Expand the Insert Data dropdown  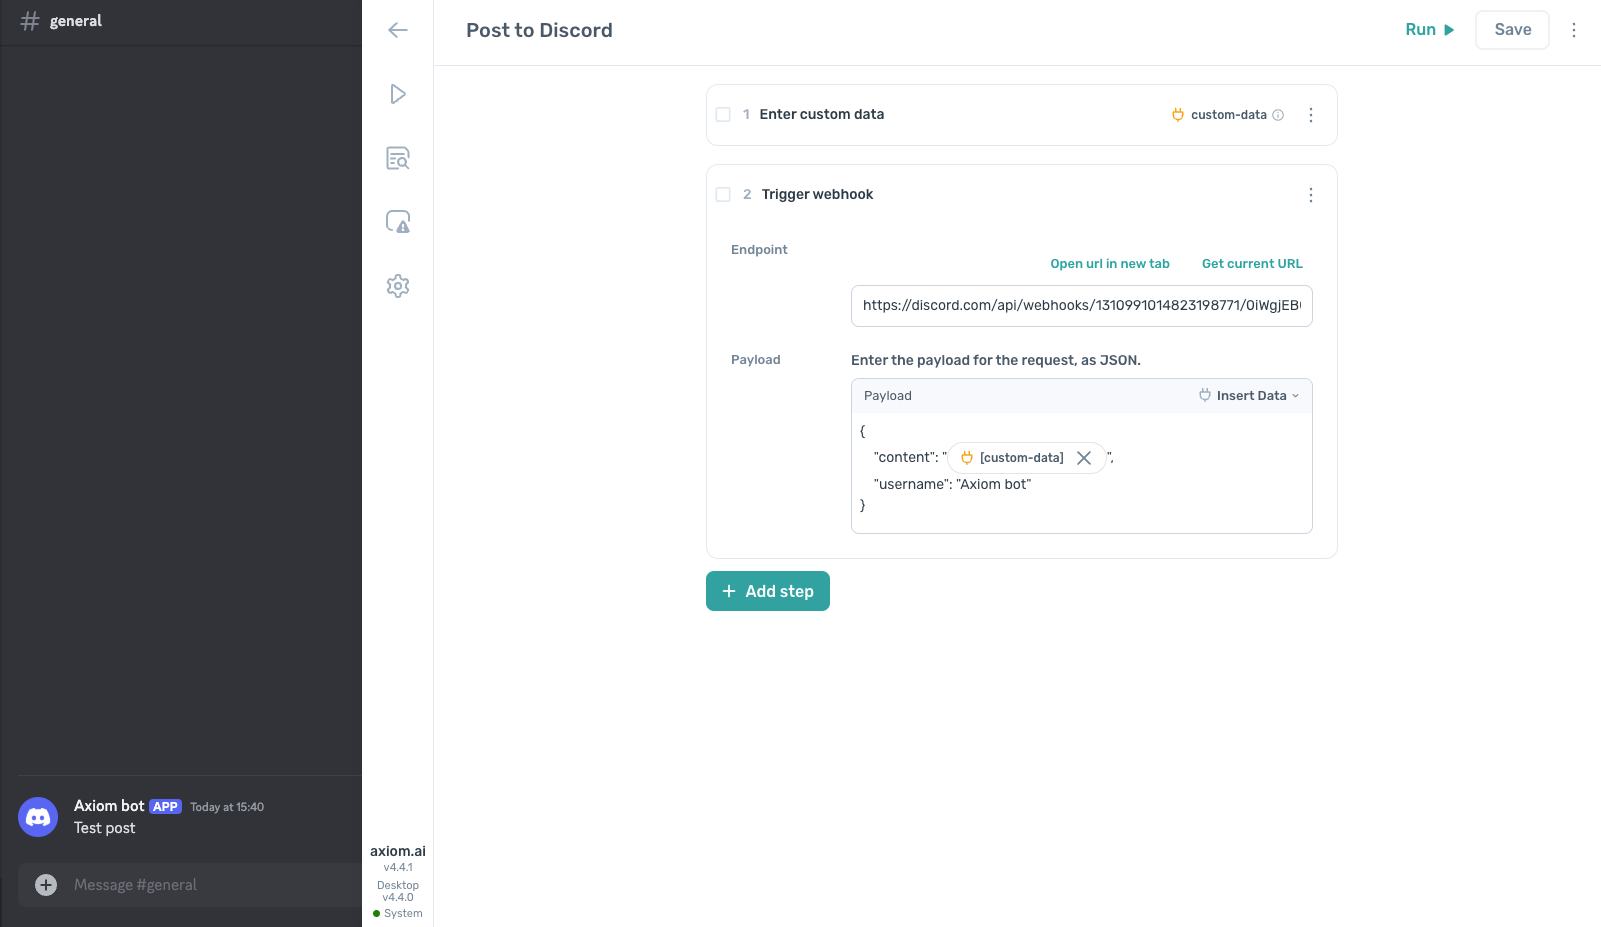1249,396
